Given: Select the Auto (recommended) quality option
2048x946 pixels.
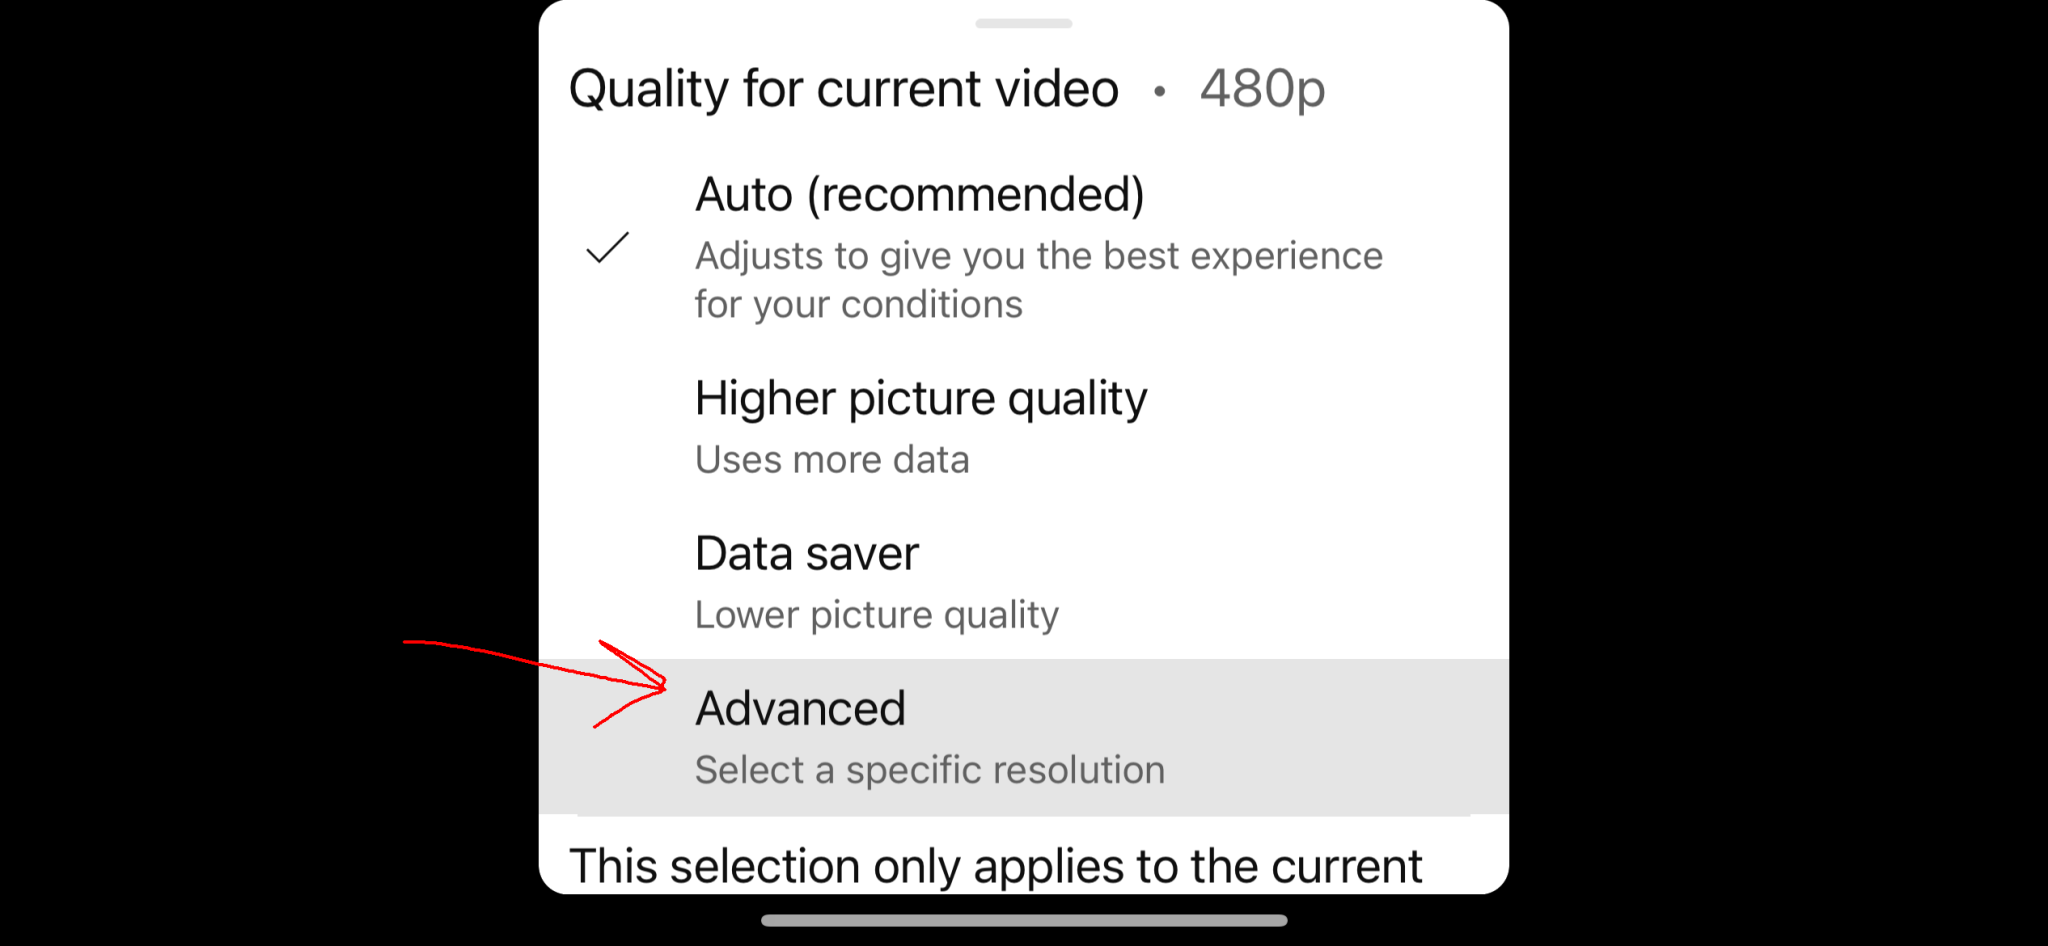Looking at the screenshot, I should coord(1023,247).
